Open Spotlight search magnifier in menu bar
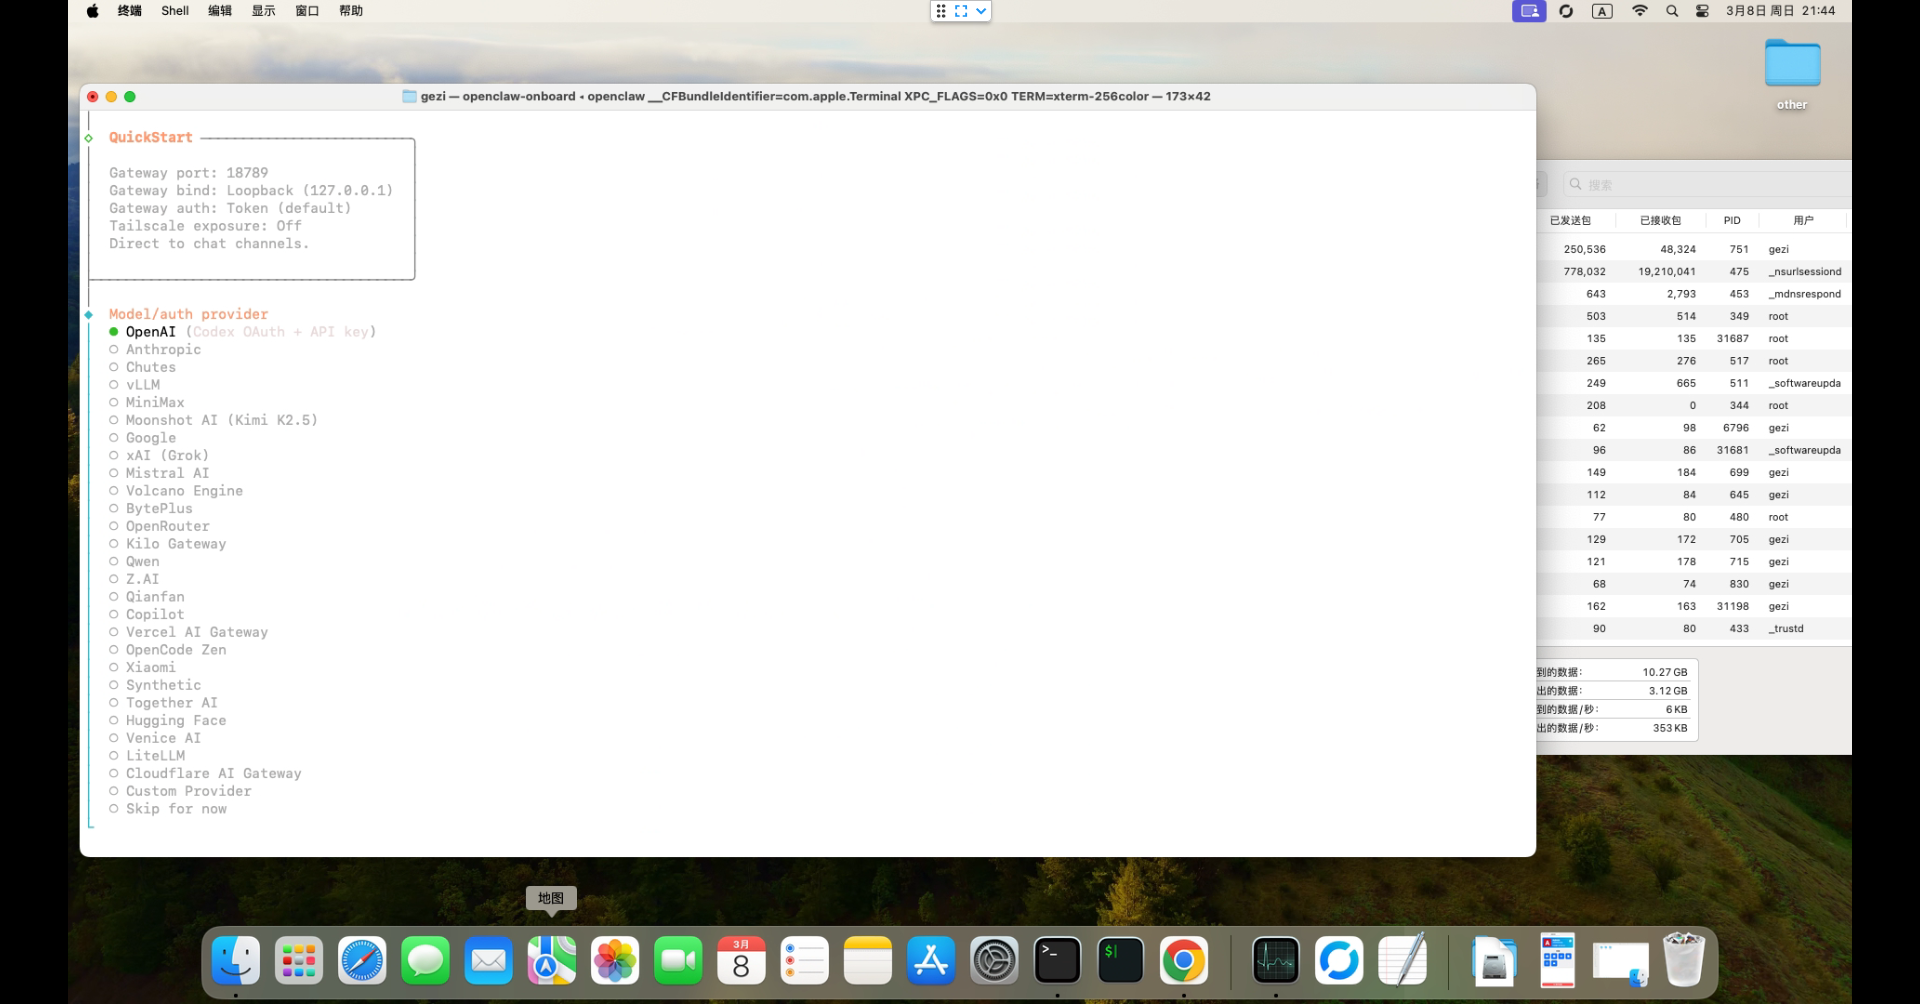 [1672, 11]
